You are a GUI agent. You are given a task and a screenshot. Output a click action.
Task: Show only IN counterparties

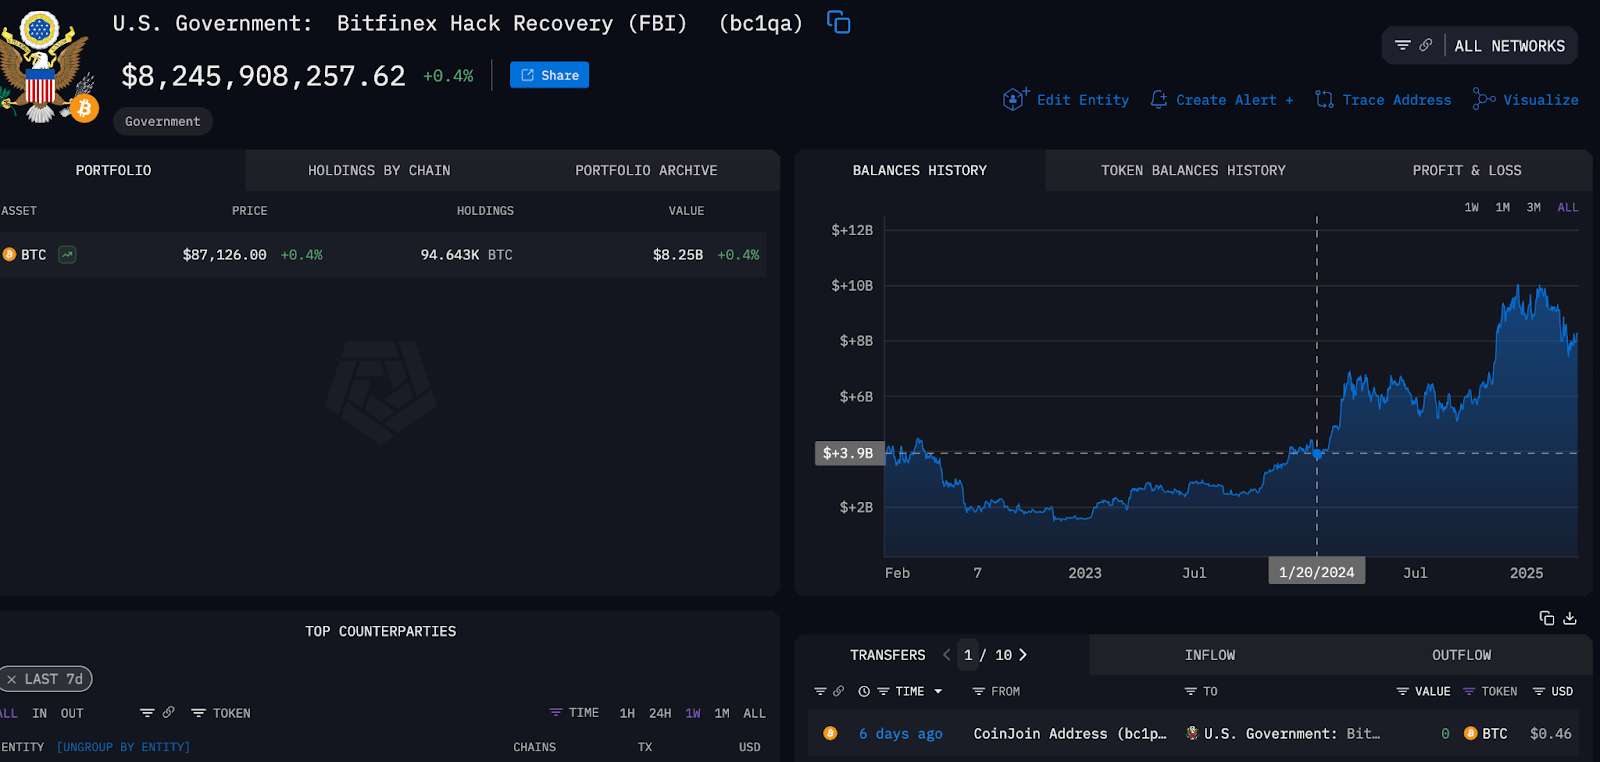pyautogui.click(x=39, y=713)
